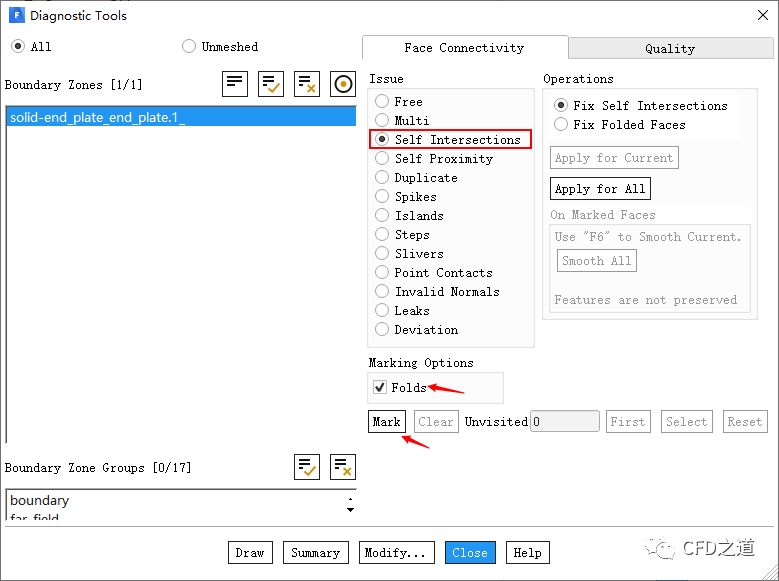Close the Diagnostic Tools window

[763, 15]
